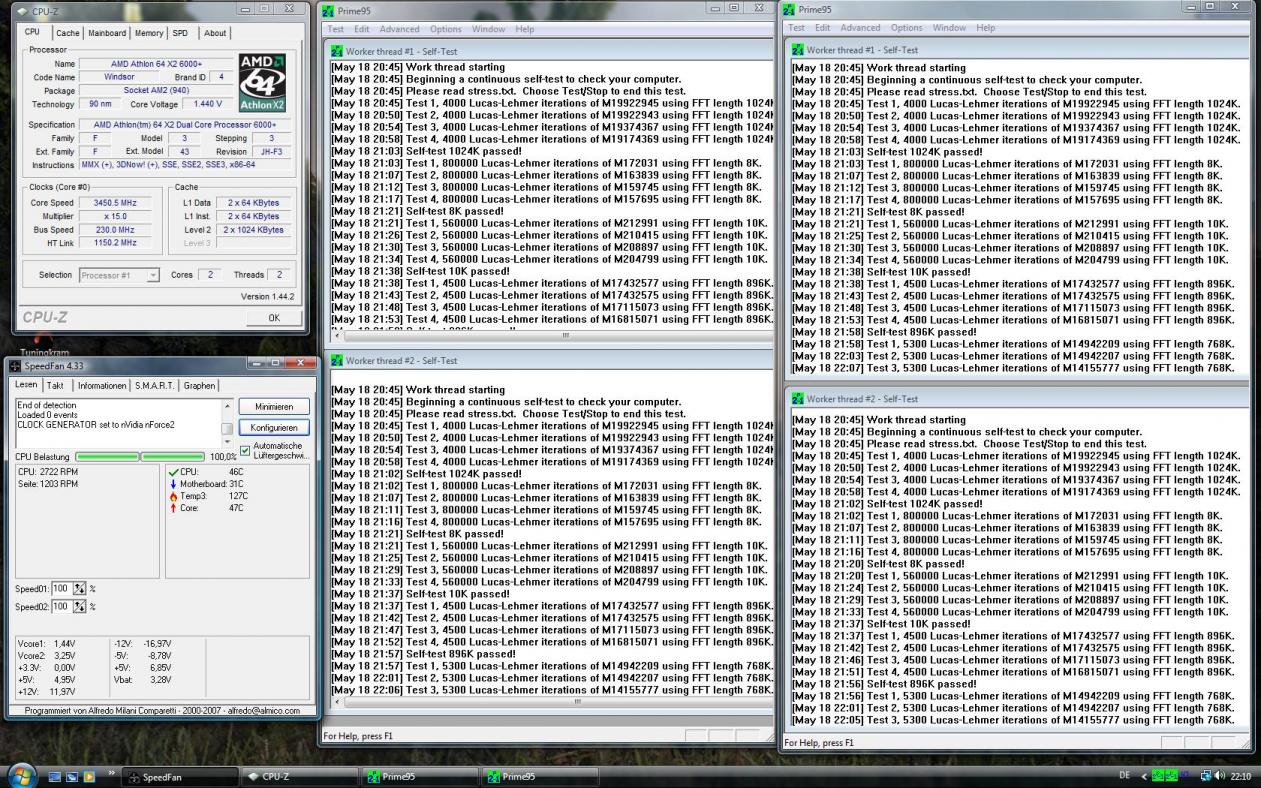Activate the second Prime95 taskbar button
Viewport: 1261px width, 788px height.
[x=539, y=776]
